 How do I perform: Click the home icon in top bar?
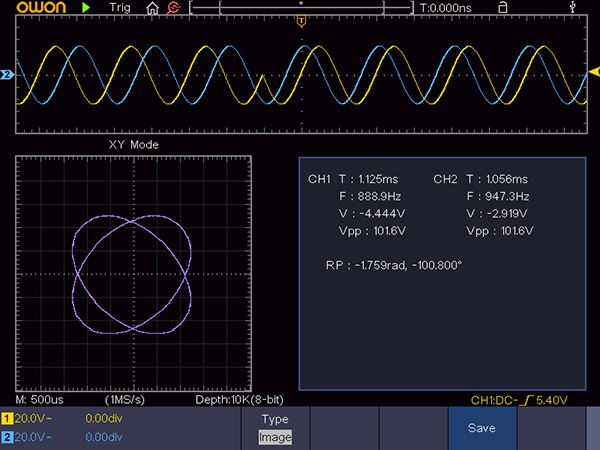point(152,7)
